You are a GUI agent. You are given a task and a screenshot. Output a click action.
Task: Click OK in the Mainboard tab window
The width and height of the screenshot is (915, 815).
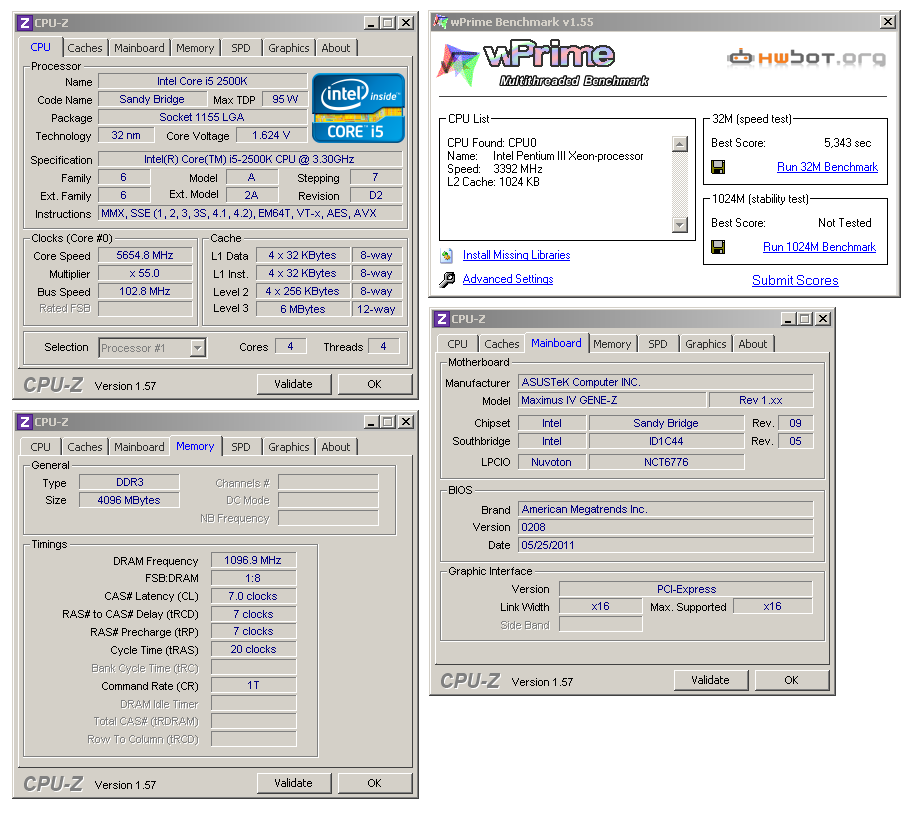click(x=791, y=680)
